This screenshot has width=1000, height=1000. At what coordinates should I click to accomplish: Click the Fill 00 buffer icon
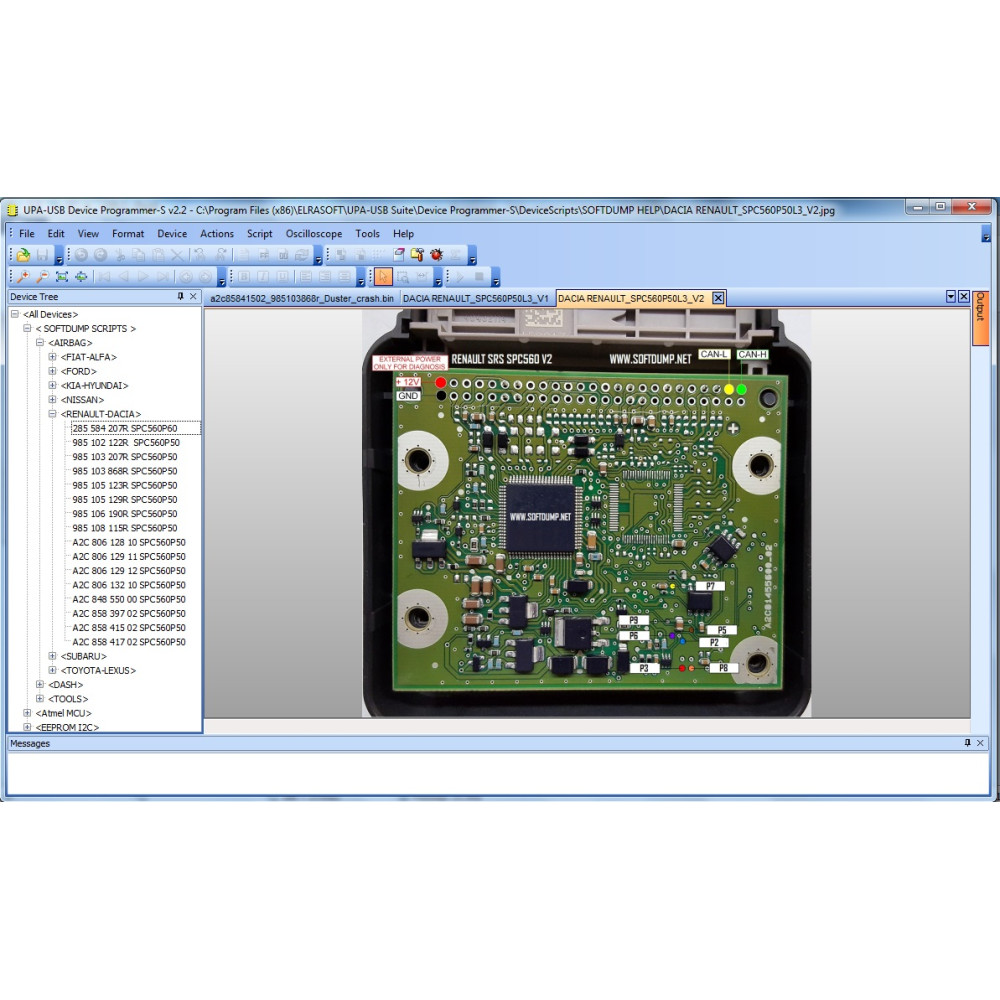pos(283,255)
